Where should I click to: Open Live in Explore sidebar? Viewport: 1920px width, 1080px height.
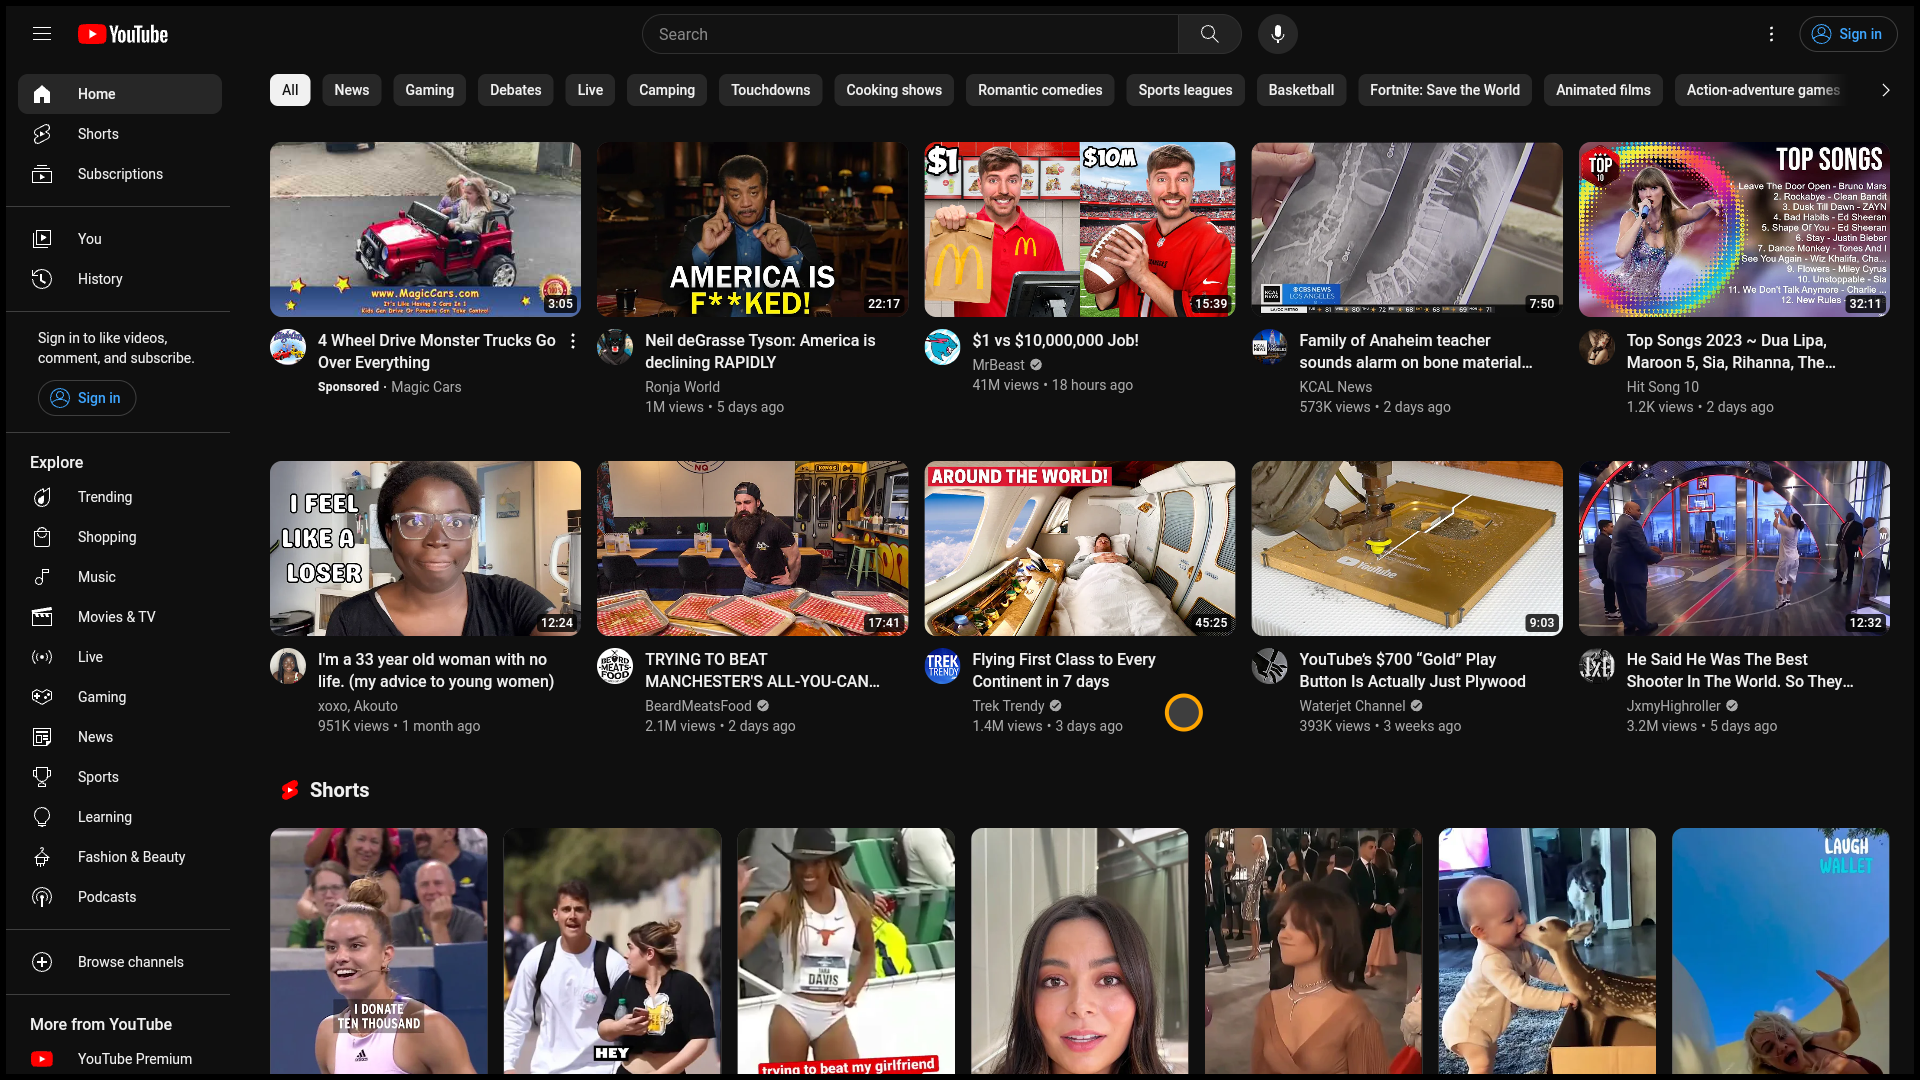click(120, 657)
